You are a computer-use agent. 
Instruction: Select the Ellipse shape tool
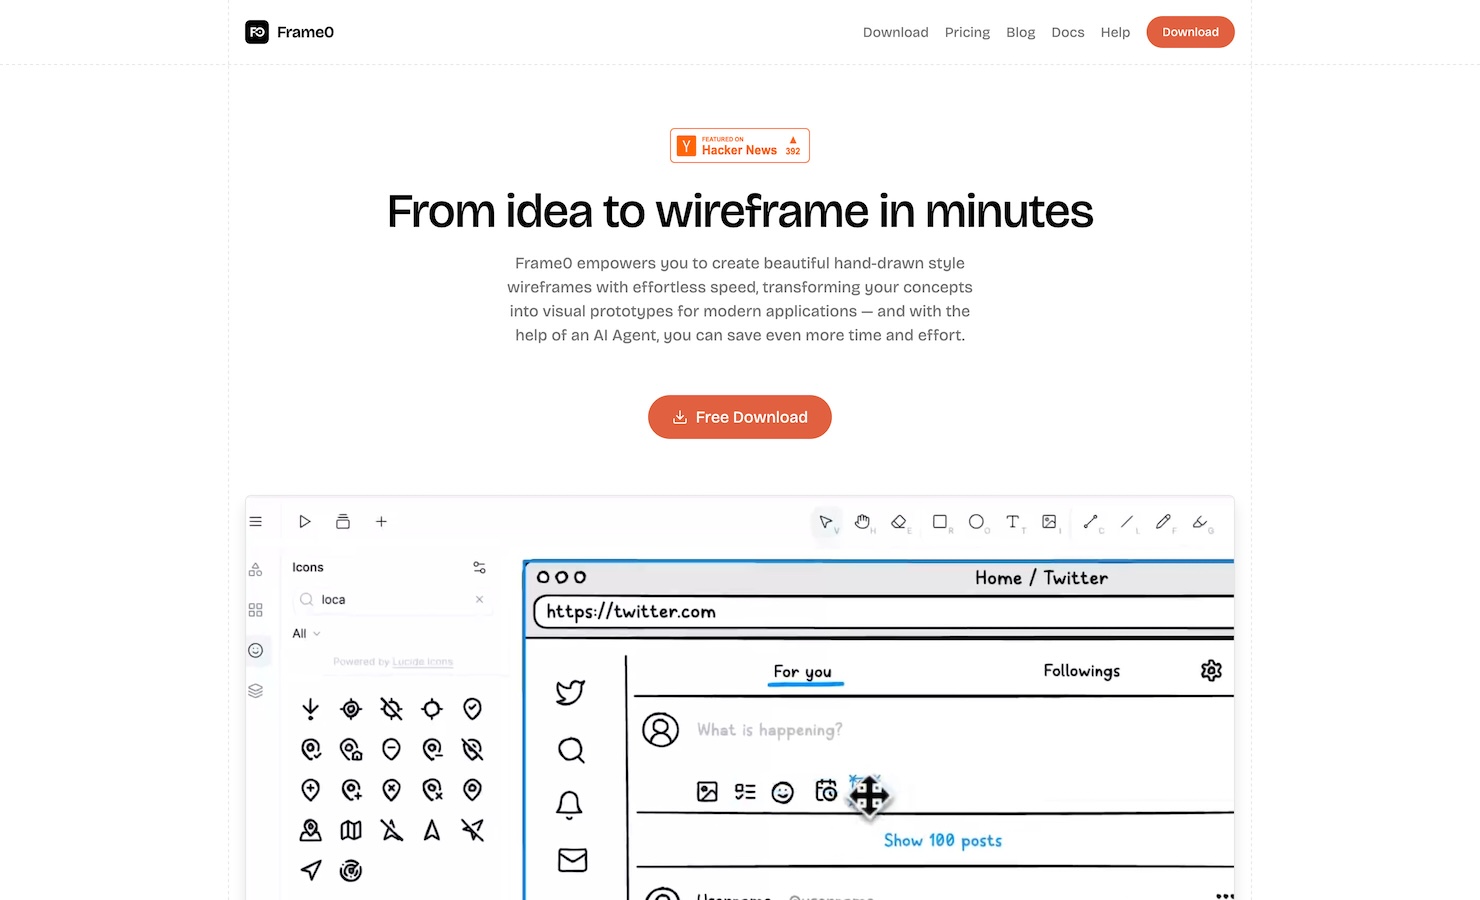pos(976,521)
